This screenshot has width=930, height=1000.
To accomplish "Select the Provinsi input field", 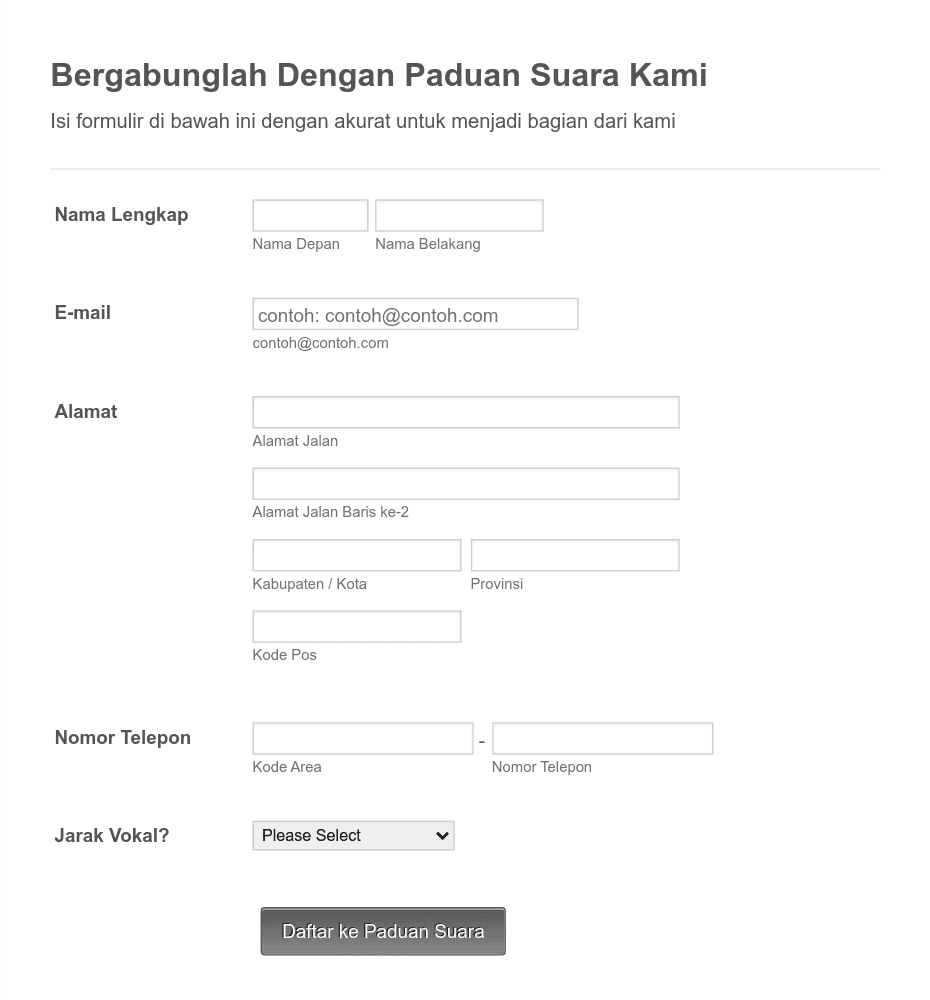I will tap(575, 555).
